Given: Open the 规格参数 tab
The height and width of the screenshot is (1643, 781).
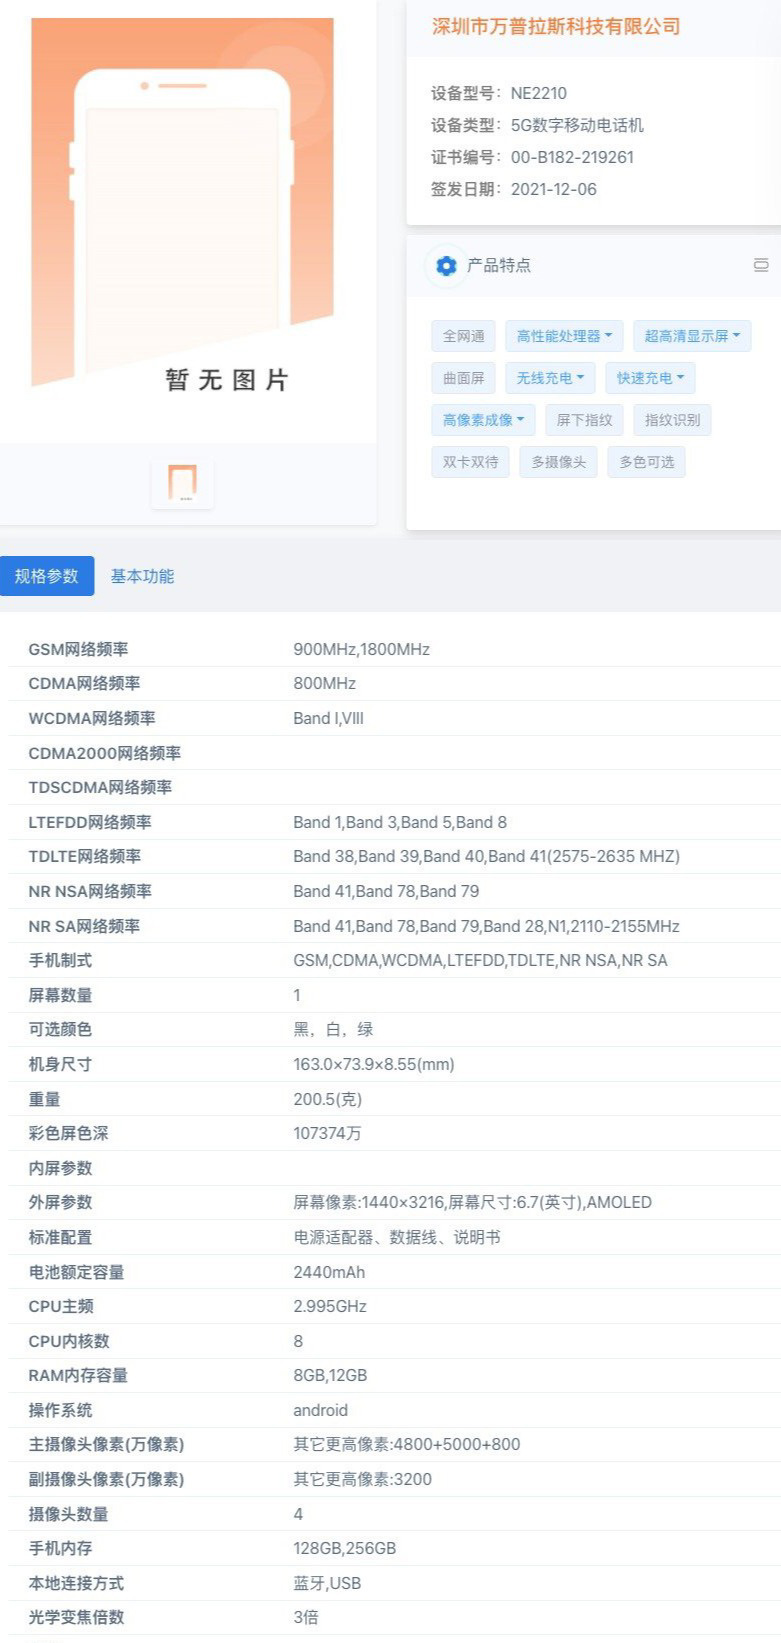Looking at the screenshot, I should click(47, 576).
